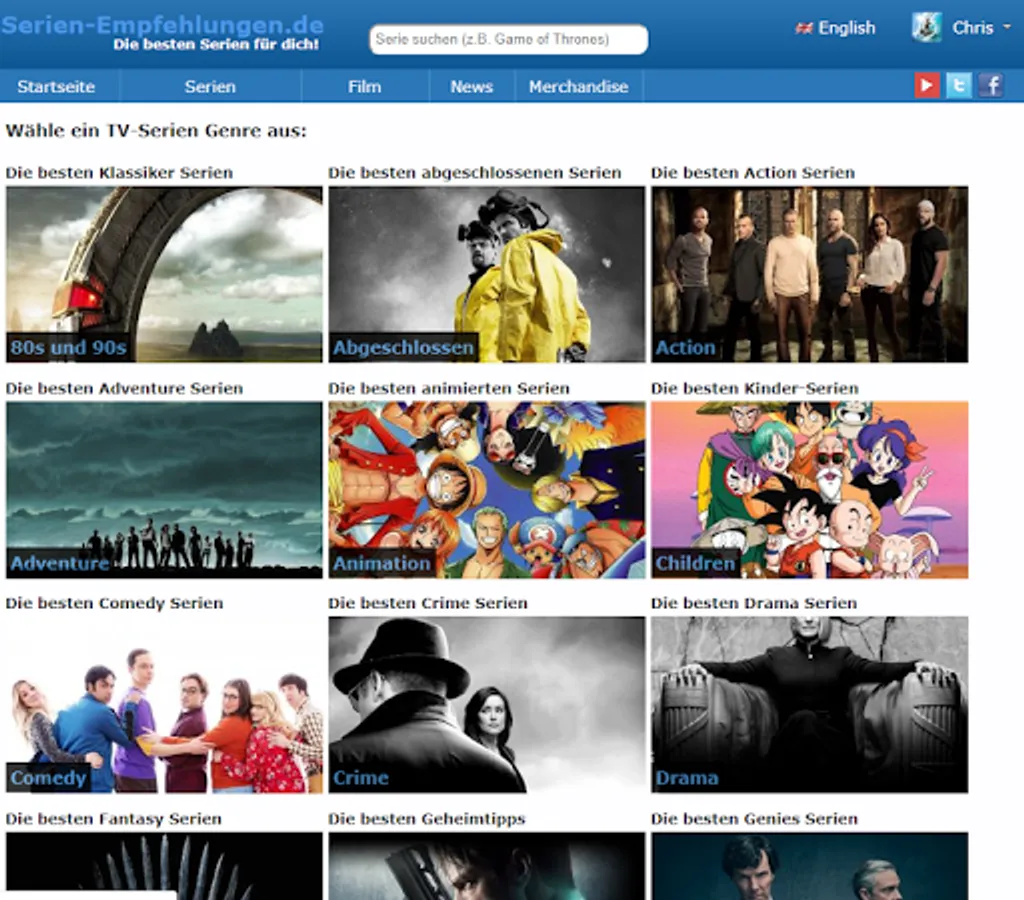Viewport: 1024px width, 900px height.
Task: Click 'Die besten animierten Serien' heading
Action: click(449, 388)
